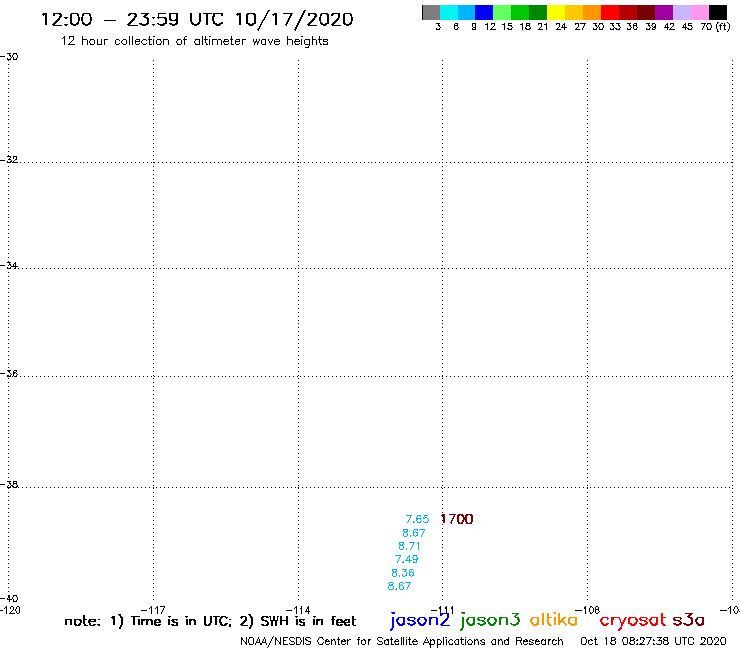
Task: Click the 8.67 value directly below 7.65
Action: (414, 533)
